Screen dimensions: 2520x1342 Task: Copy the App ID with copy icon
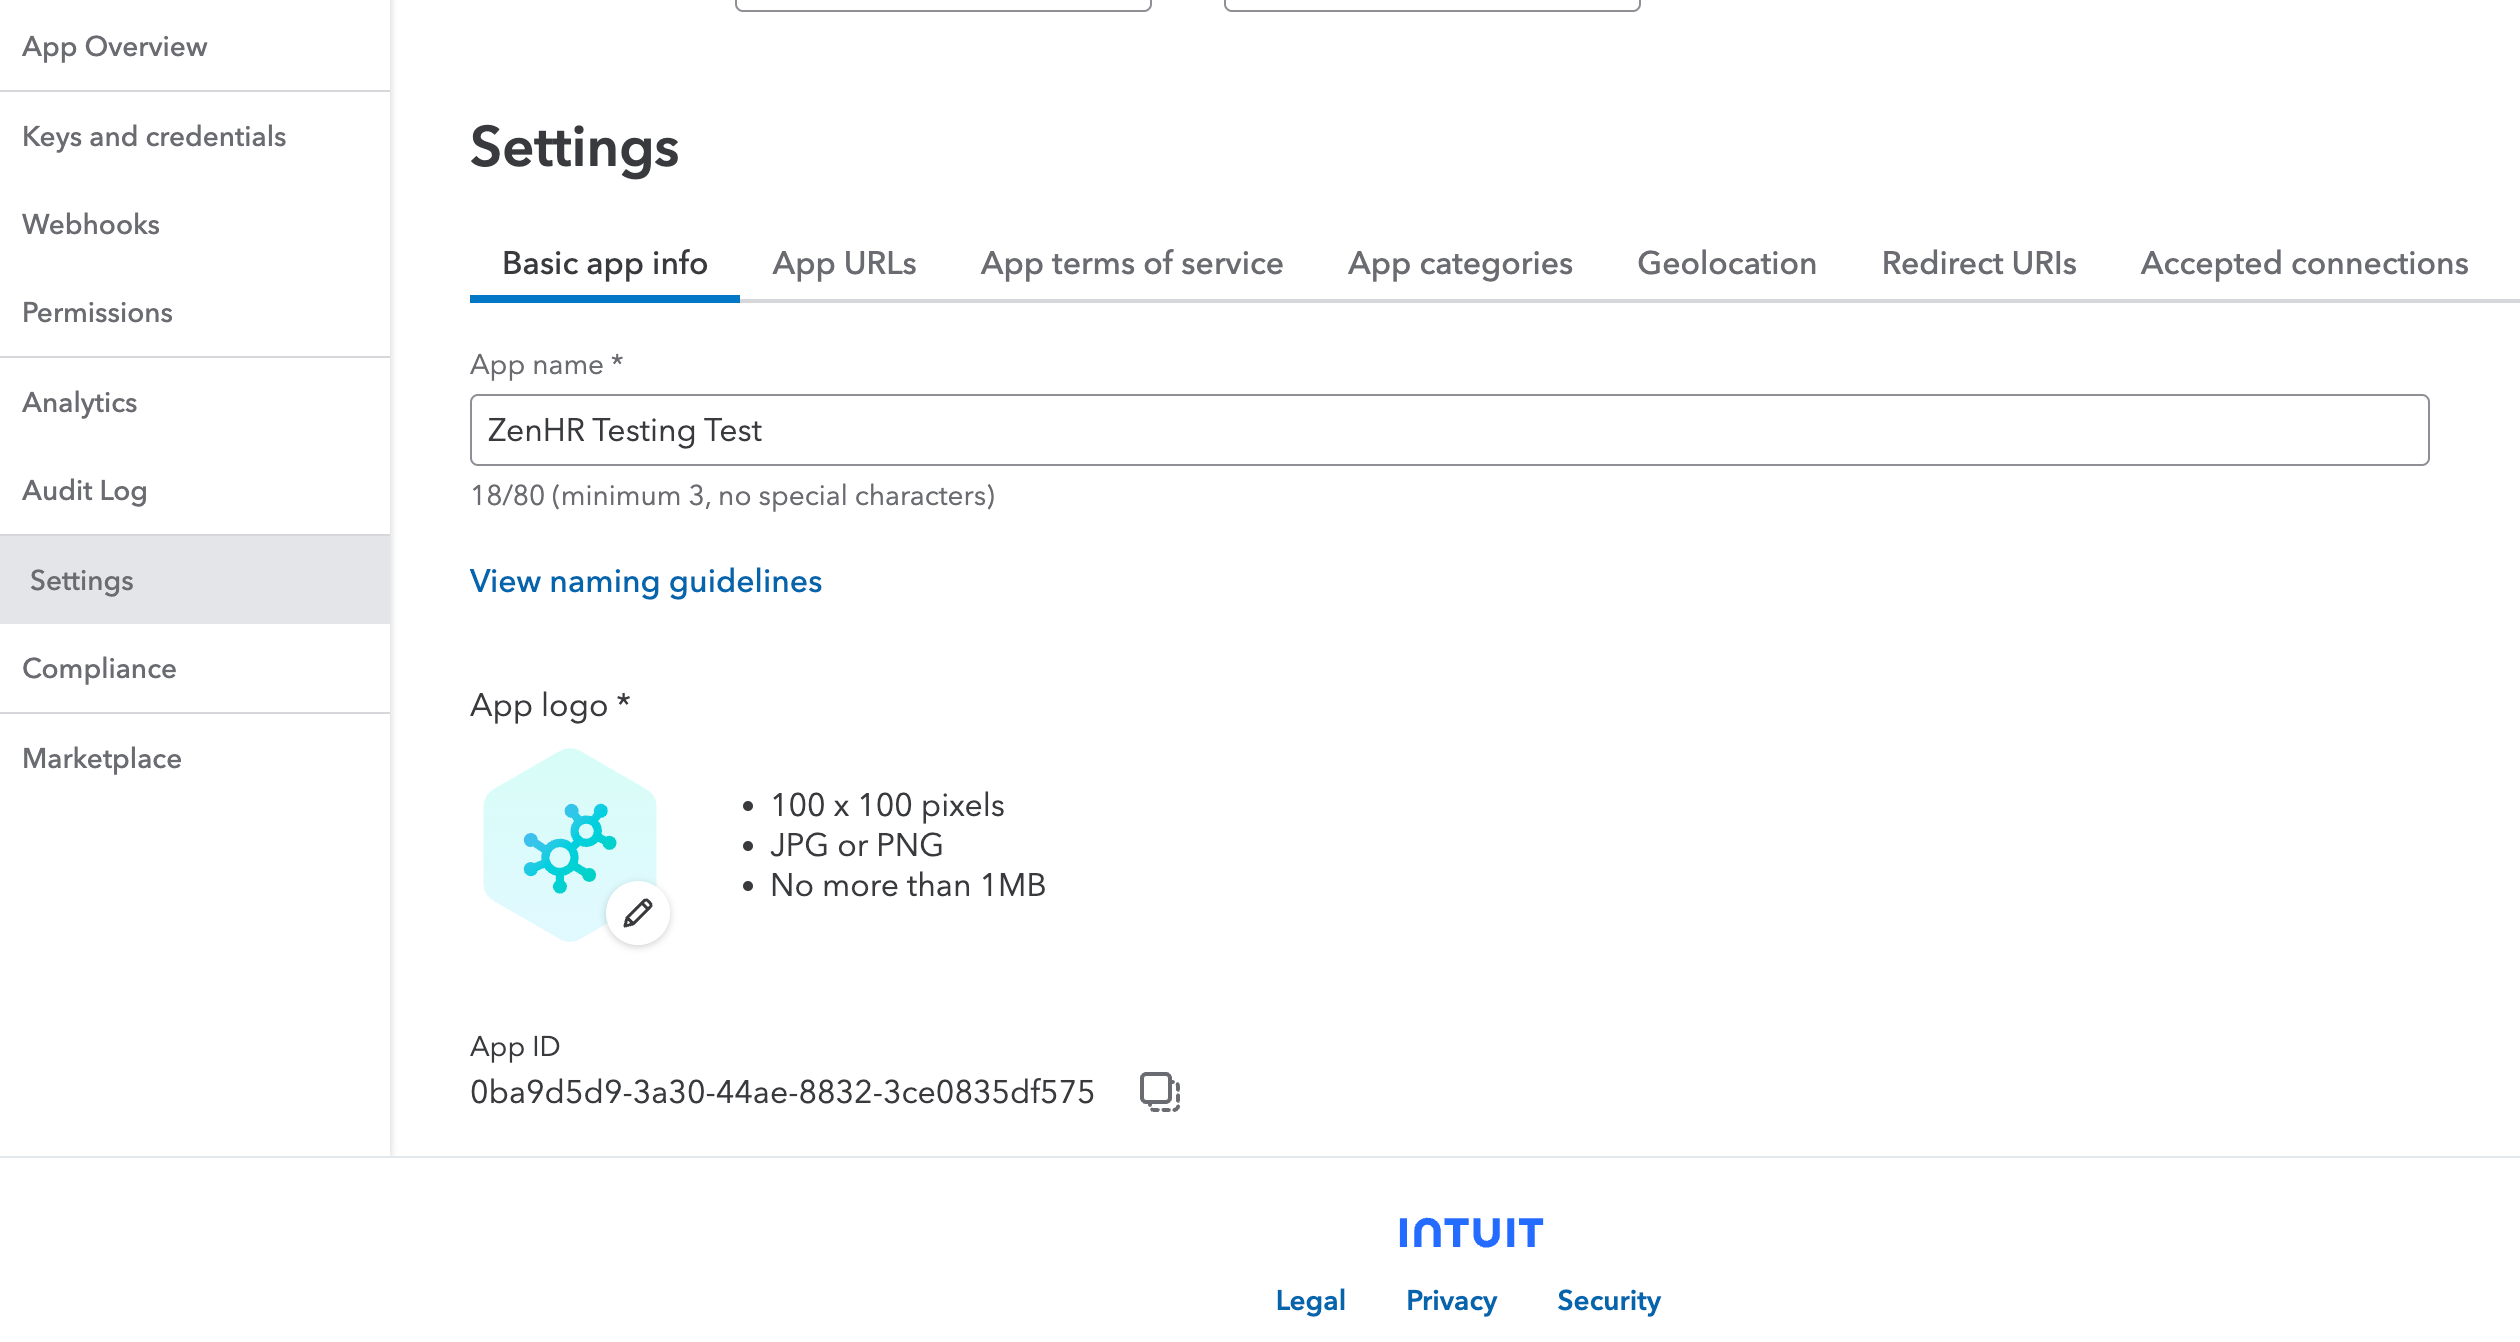(1160, 1091)
